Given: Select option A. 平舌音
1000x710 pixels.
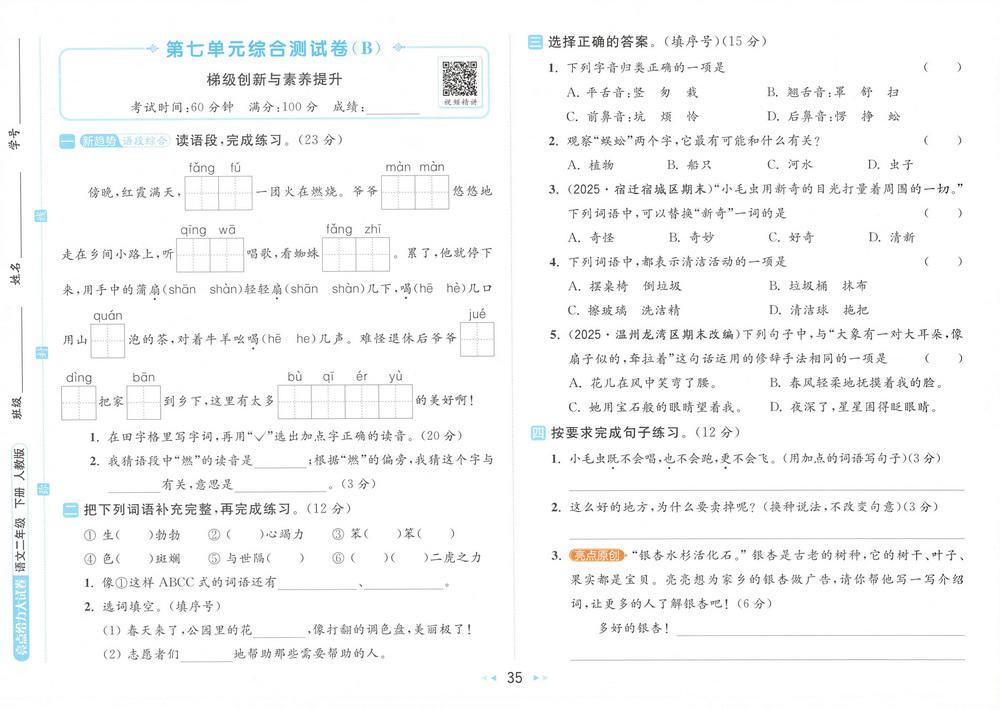Looking at the screenshot, I should [x=632, y=92].
